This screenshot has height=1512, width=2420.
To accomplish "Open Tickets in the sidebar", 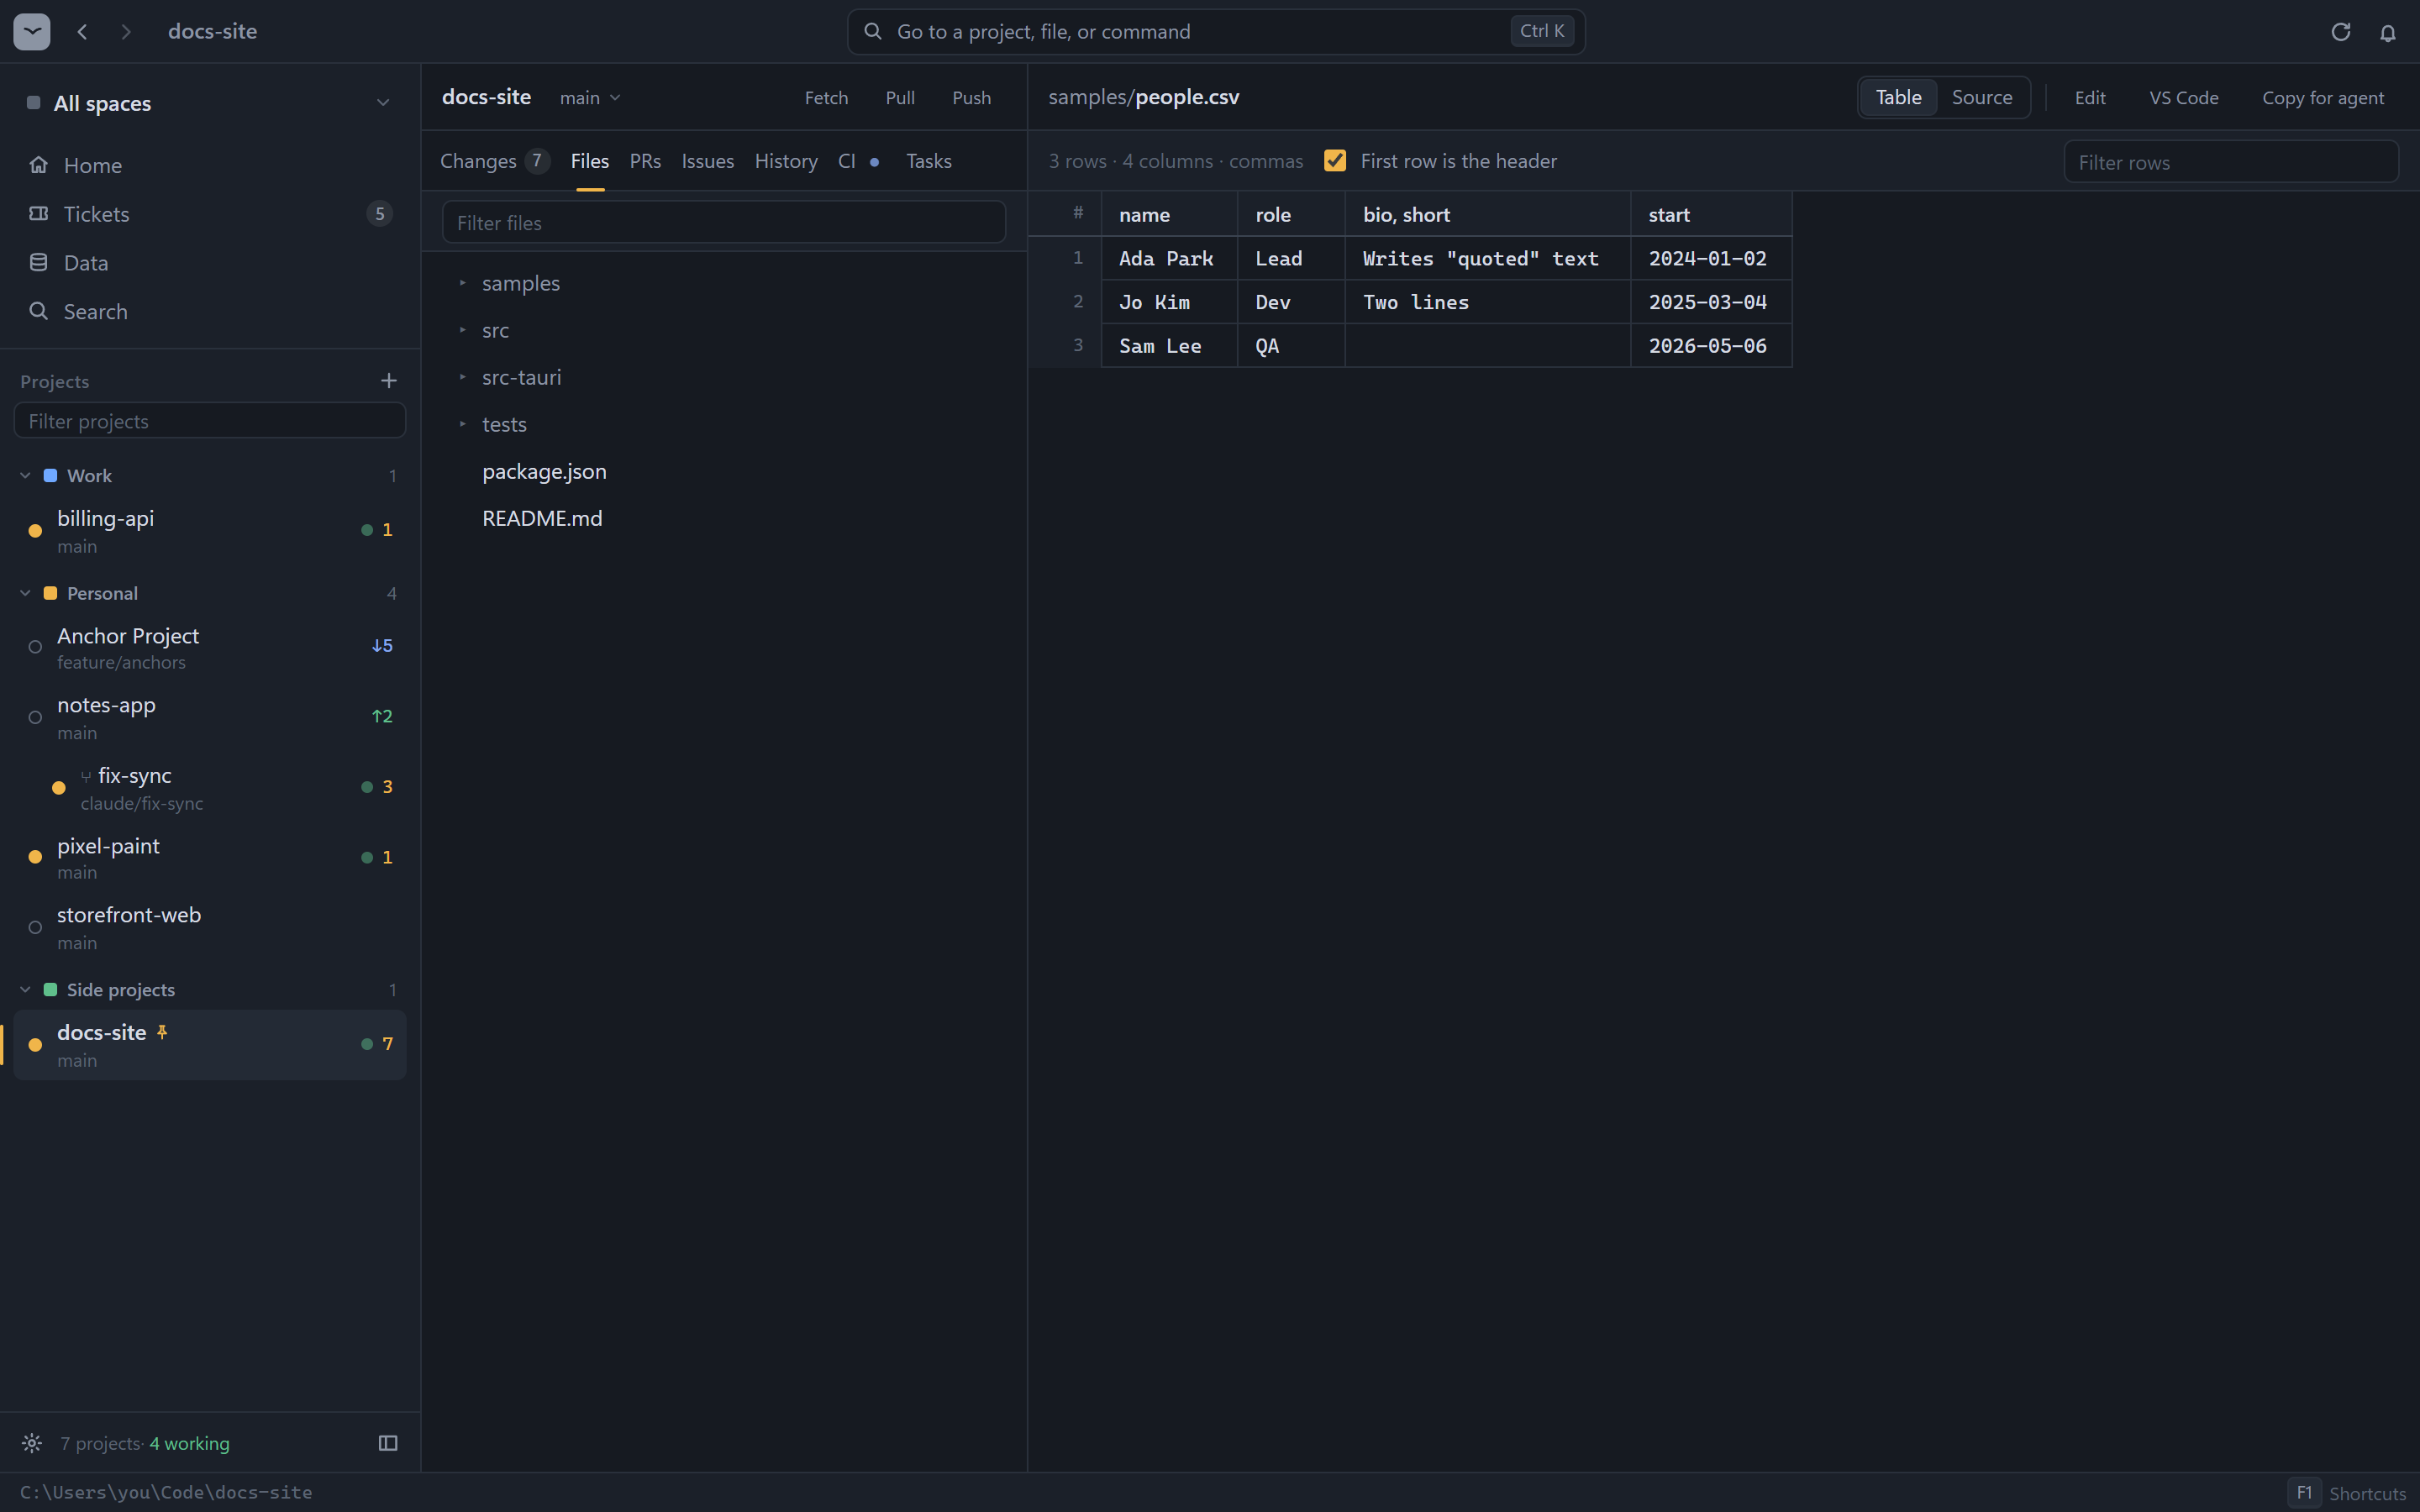I will click(210, 214).
